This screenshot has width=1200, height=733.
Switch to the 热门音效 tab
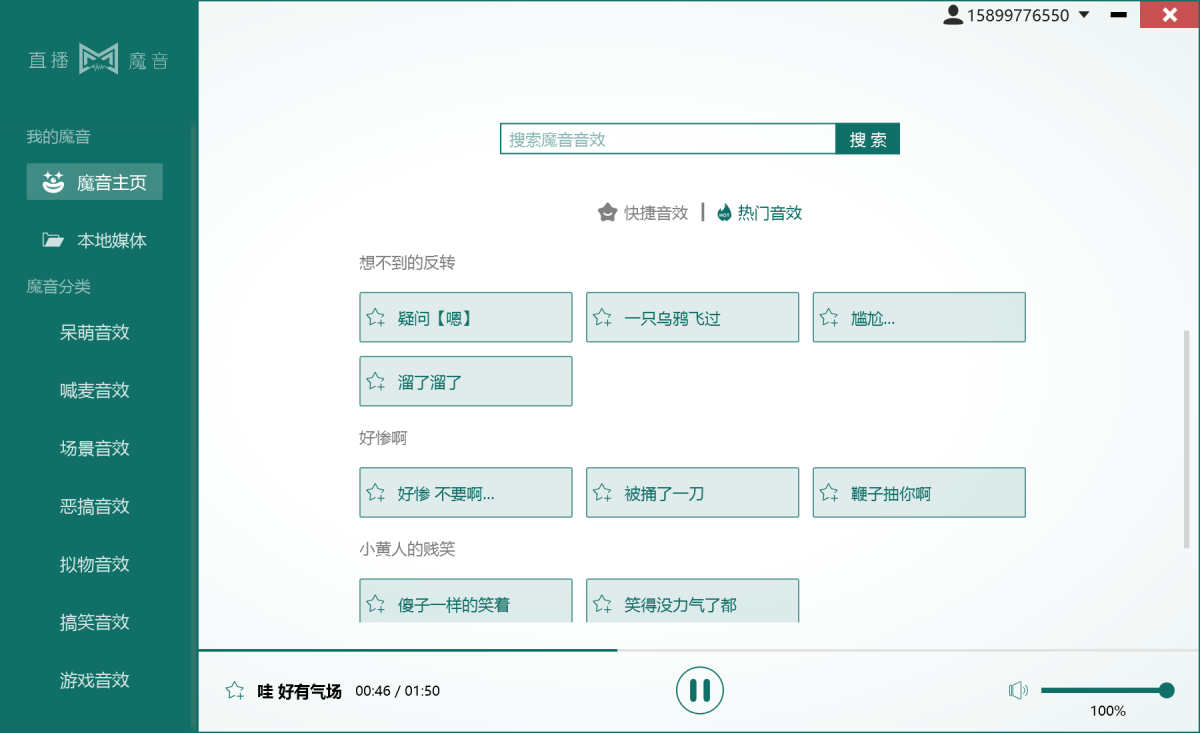[768, 212]
